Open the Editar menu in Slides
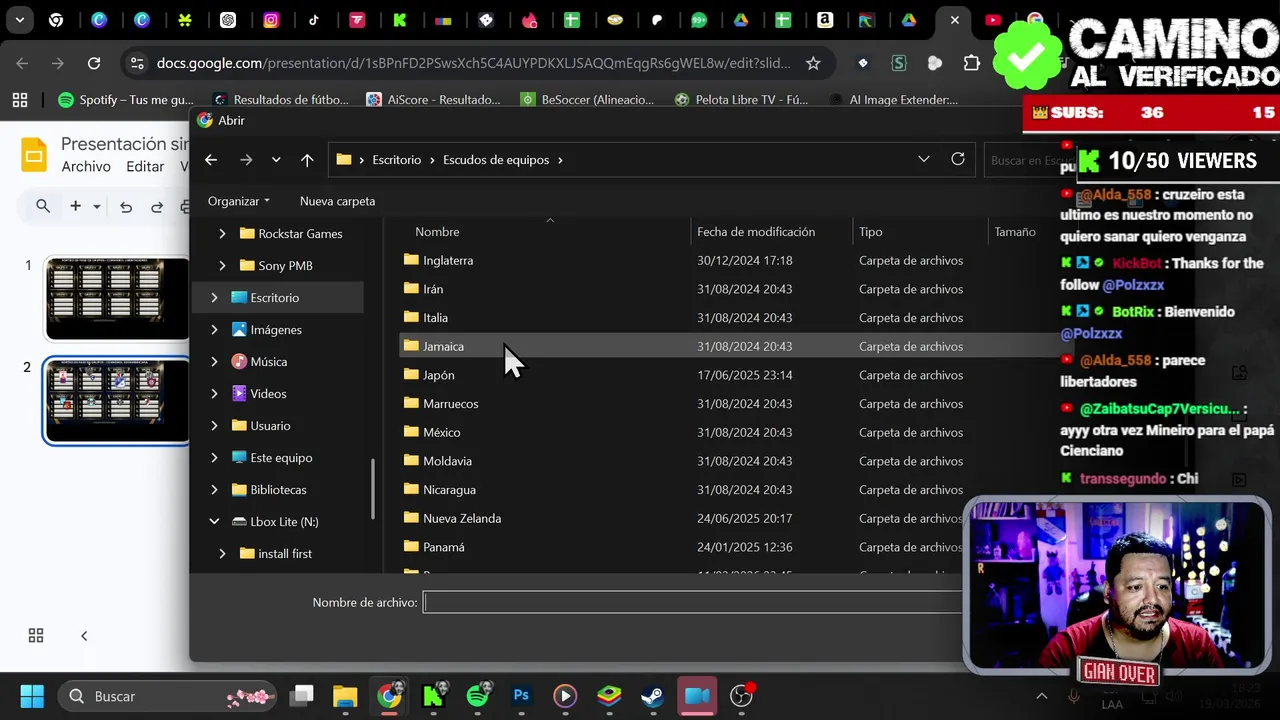 click(x=145, y=167)
